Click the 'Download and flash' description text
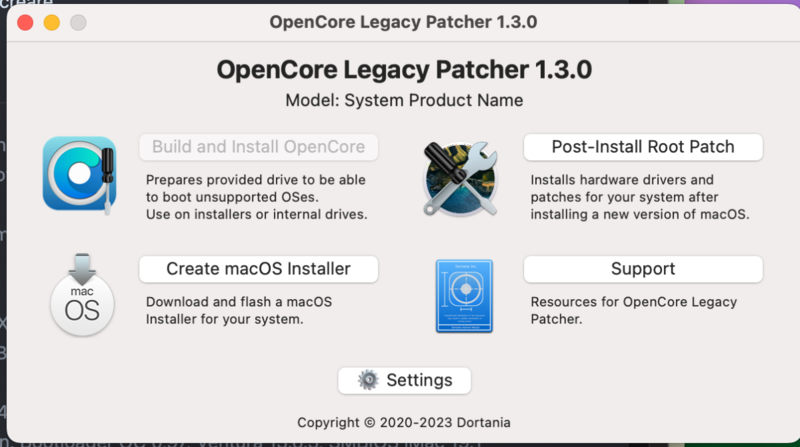 pos(238,302)
